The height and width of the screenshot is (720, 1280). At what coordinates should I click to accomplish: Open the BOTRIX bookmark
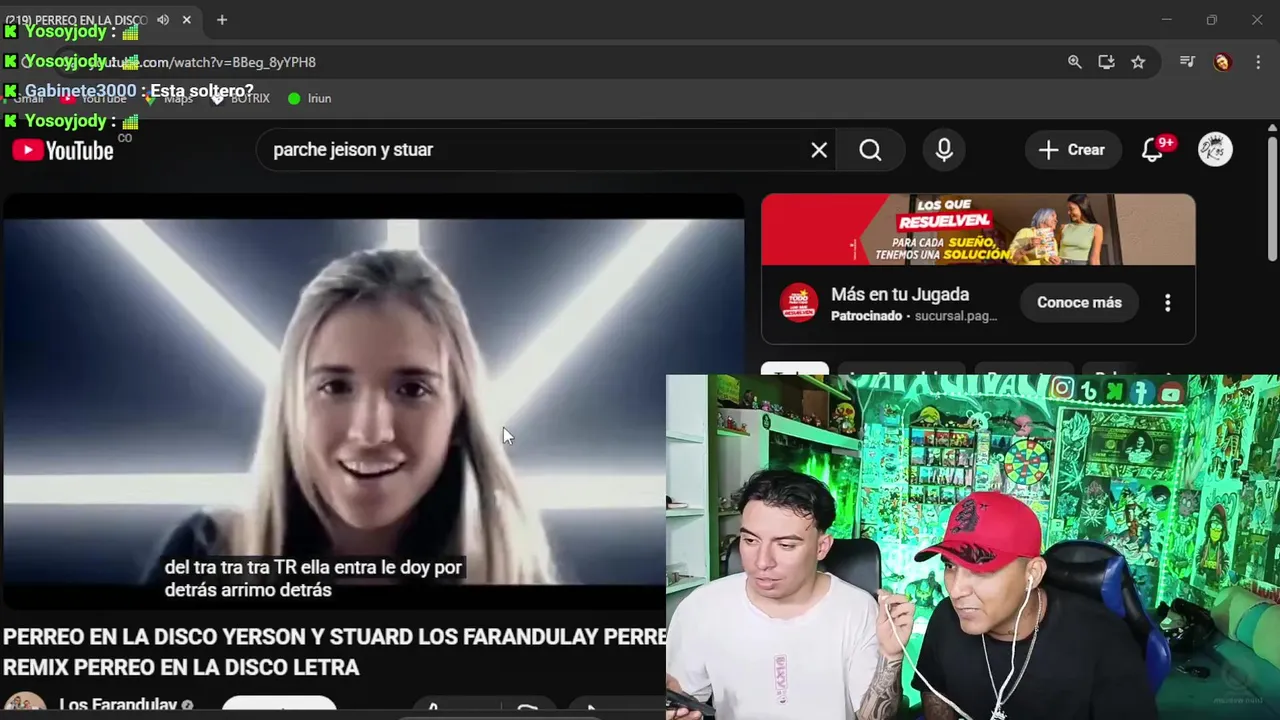241,98
